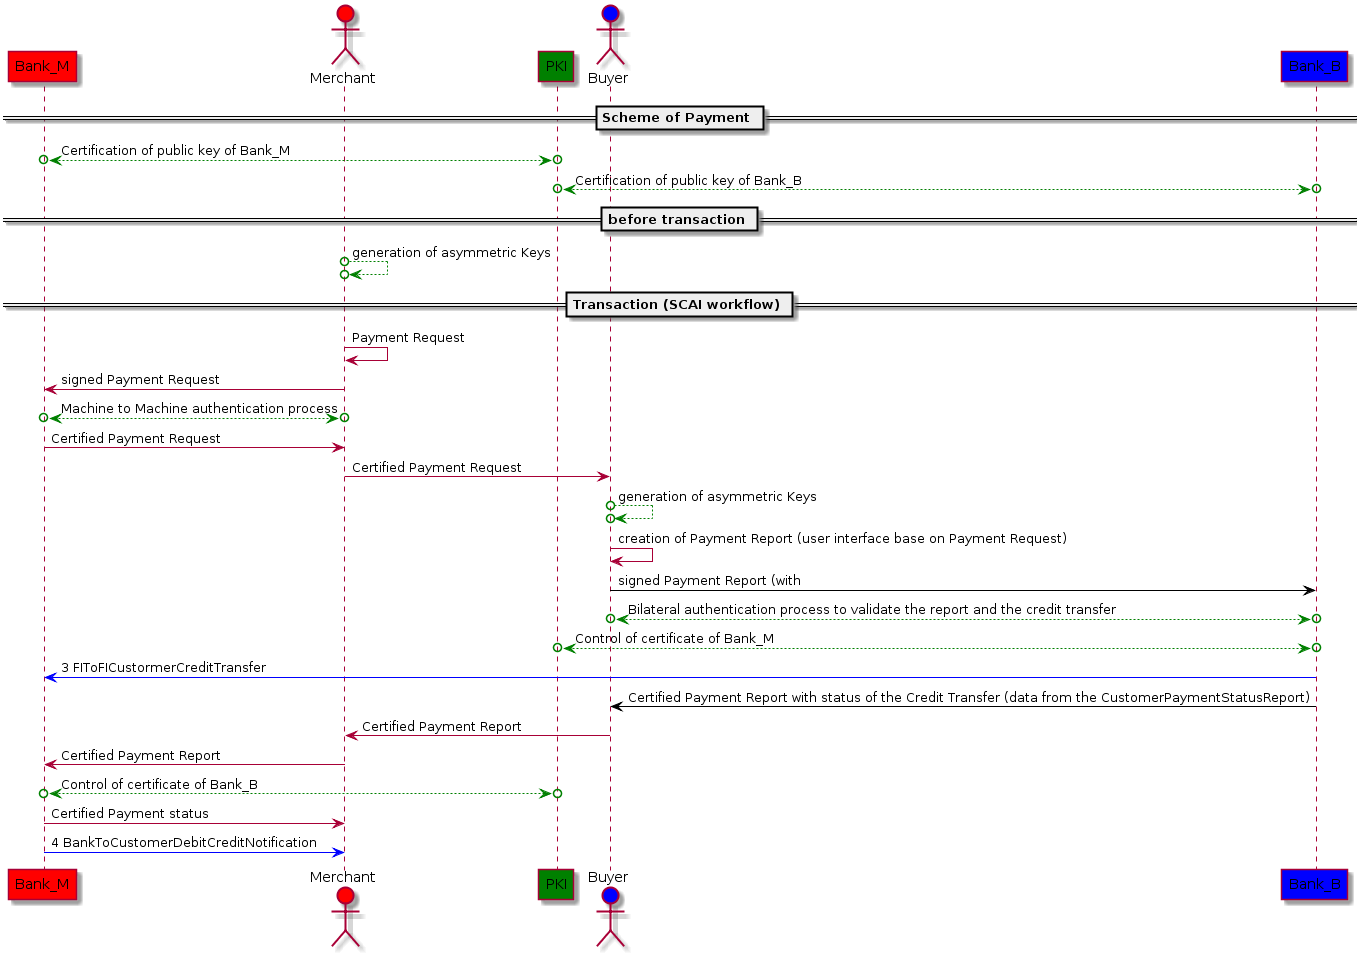Select the "Certified Payment status" message label
Image resolution: width=1367 pixels, height=956 pixels.
click(x=130, y=814)
